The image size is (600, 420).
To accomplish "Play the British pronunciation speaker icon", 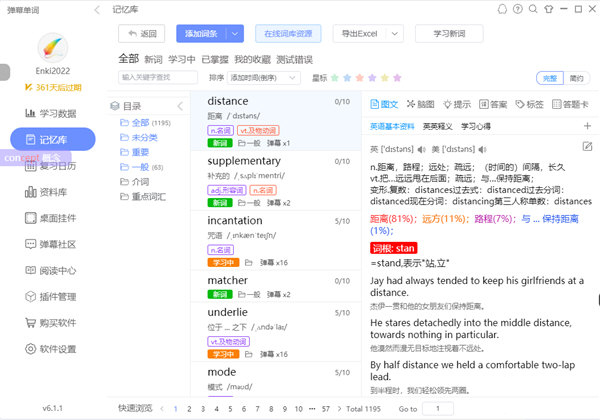I will pos(421,149).
